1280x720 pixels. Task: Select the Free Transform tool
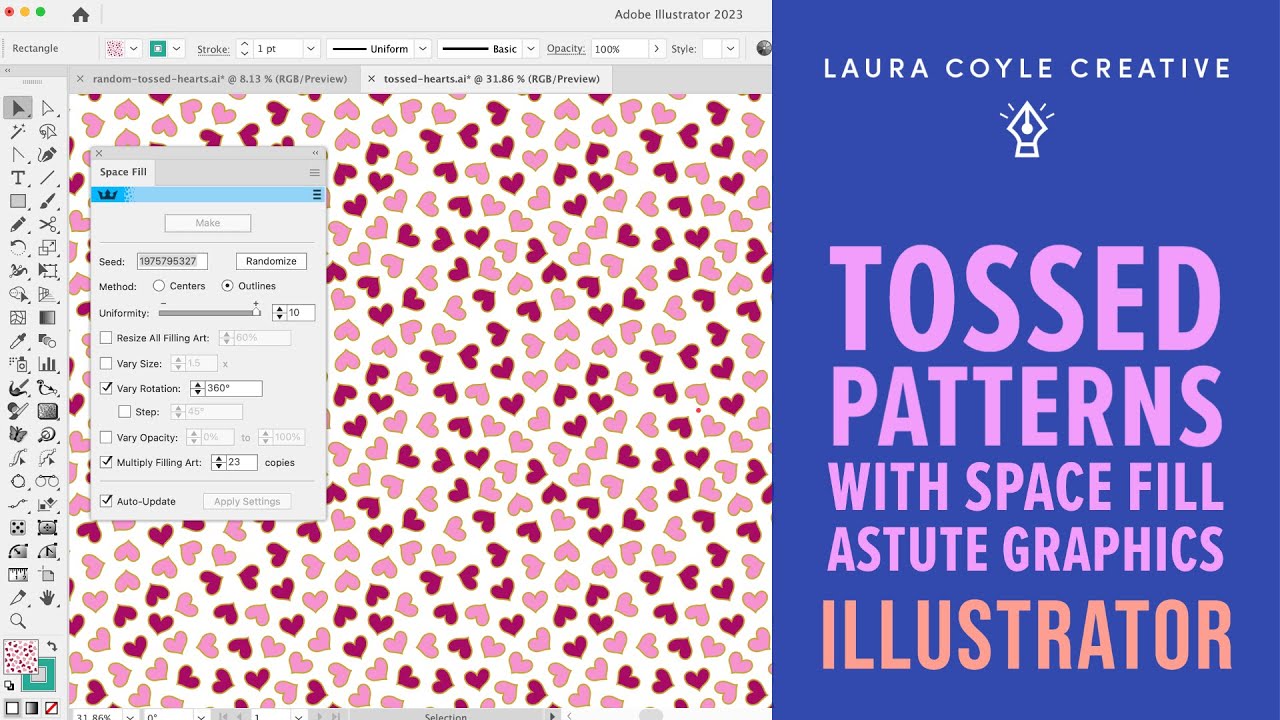point(47,271)
